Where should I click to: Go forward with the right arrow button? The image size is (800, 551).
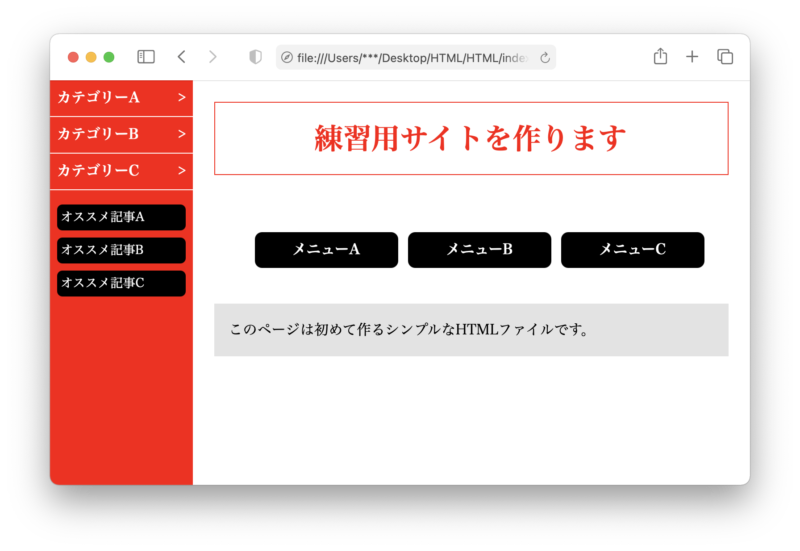tap(213, 57)
